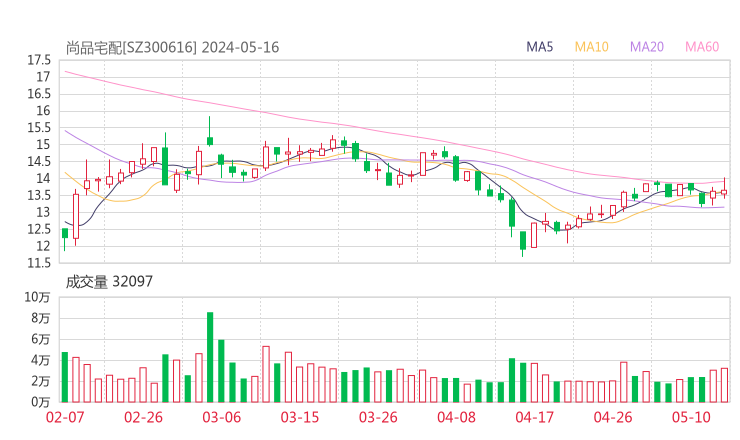Click the 4万 volume axis label
The width and height of the screenshot is (740, 440).
click(x=41, y=360)
